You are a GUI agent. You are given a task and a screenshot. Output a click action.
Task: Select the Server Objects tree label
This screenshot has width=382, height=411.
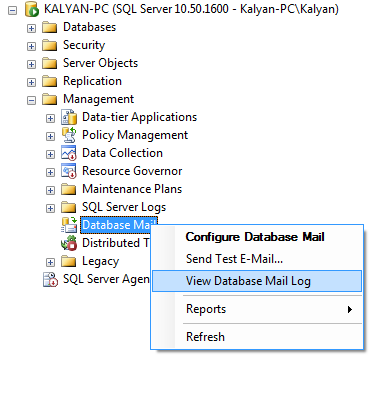pos(101,63)
